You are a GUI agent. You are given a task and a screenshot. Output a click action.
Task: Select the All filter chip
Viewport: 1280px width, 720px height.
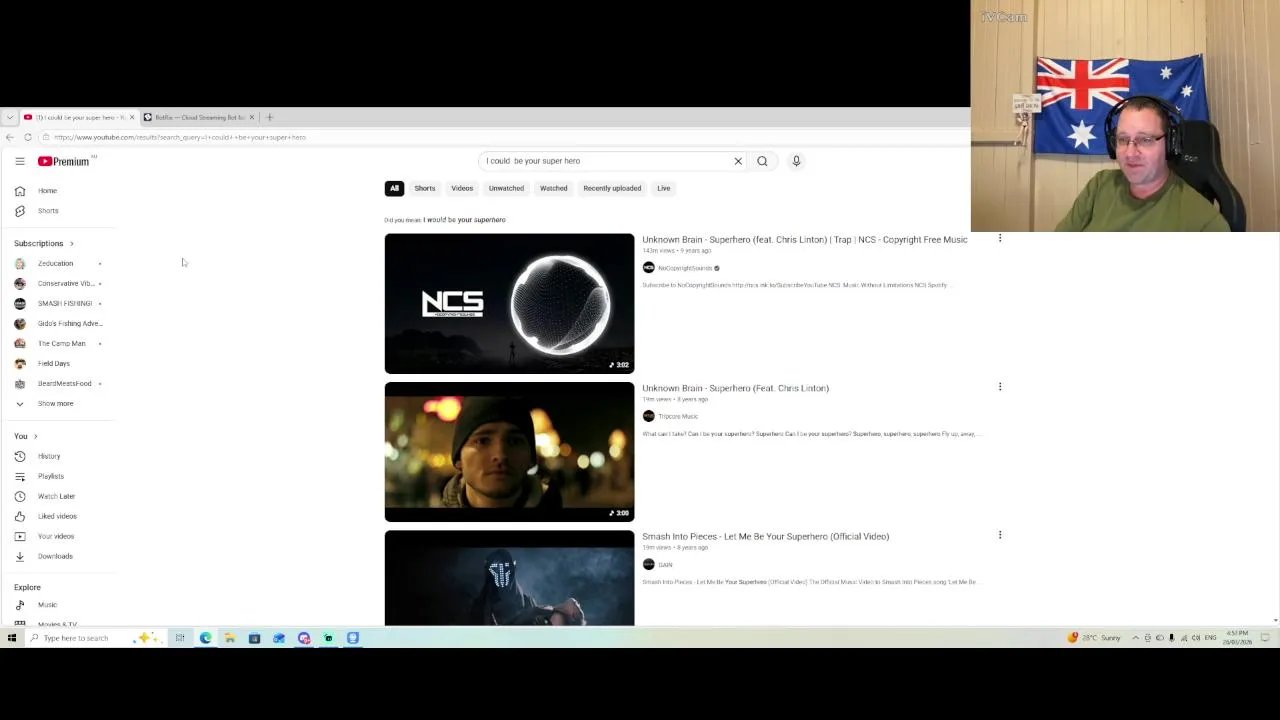tap(394, 188)
